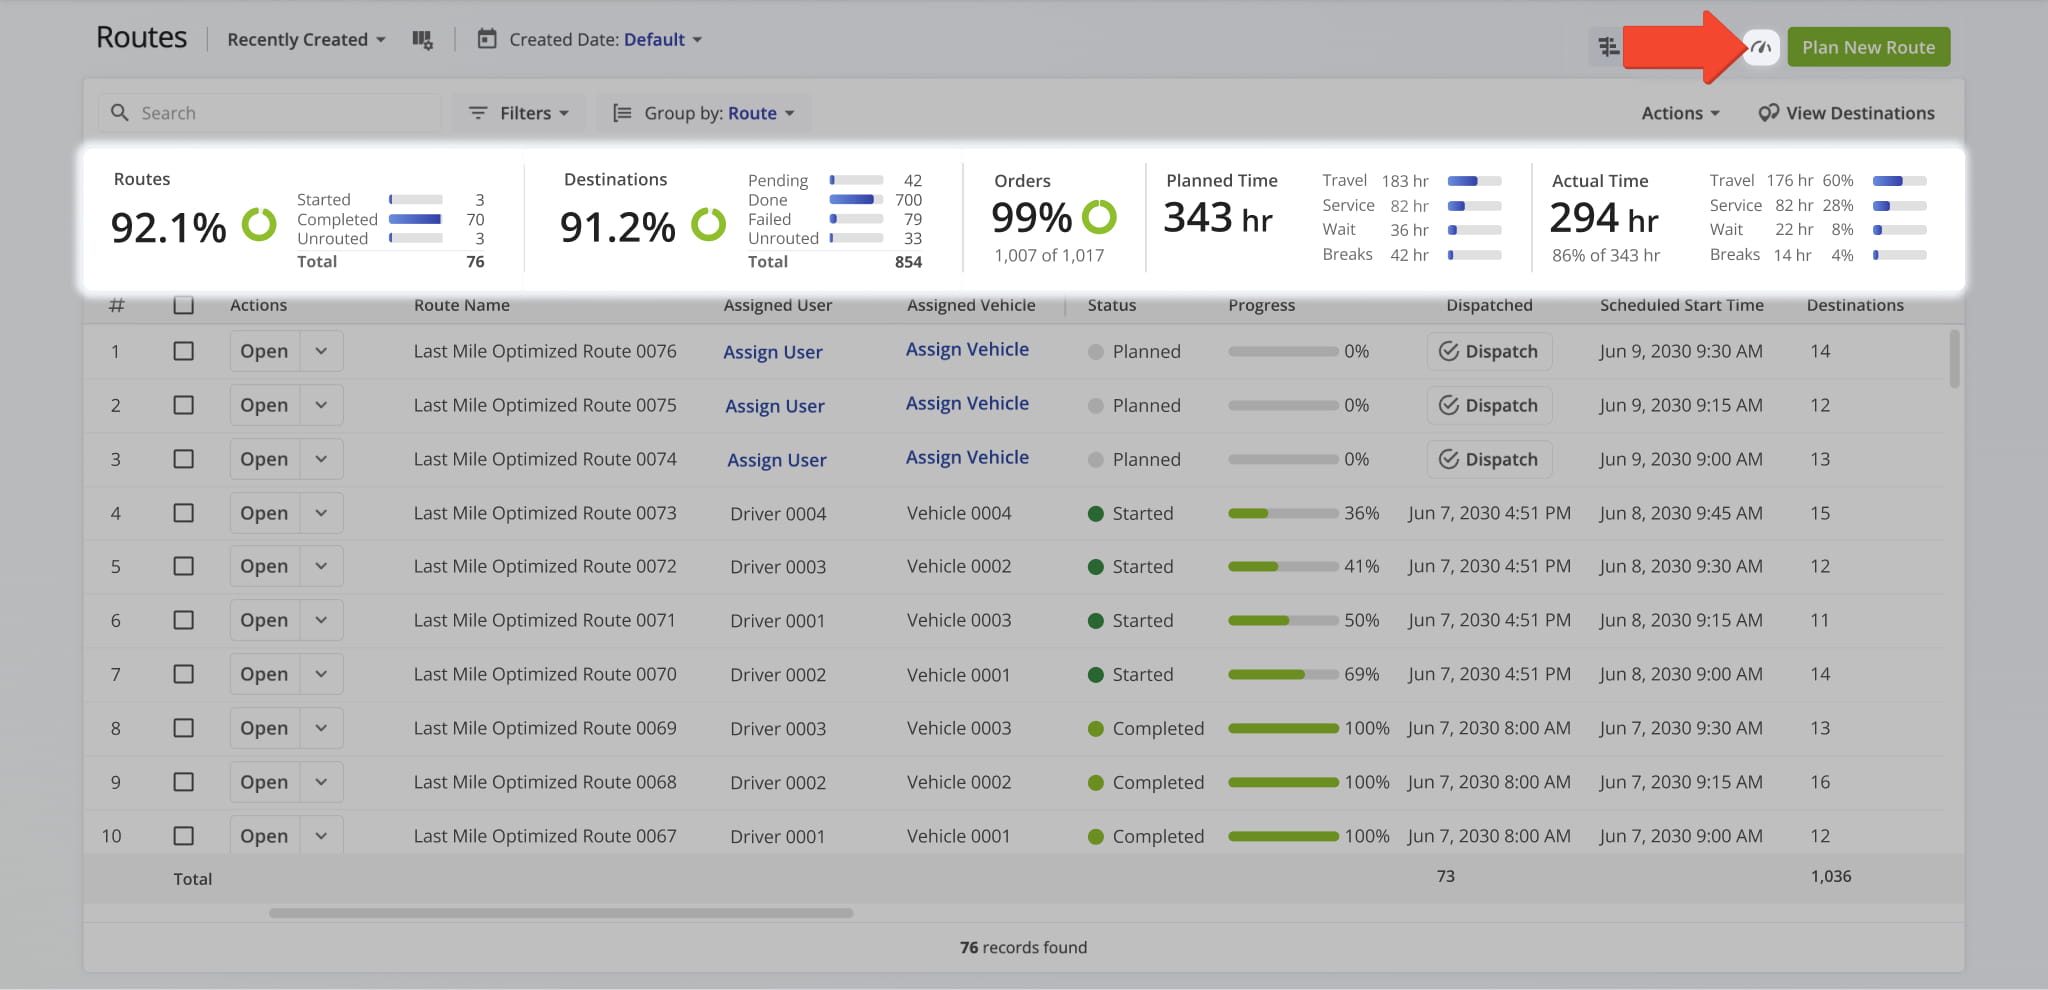This screenshot has width=2048, height=990.
Task: Expand Open button arrow for Route 0073
Action: pyautogui.click(x=321, y=513)
